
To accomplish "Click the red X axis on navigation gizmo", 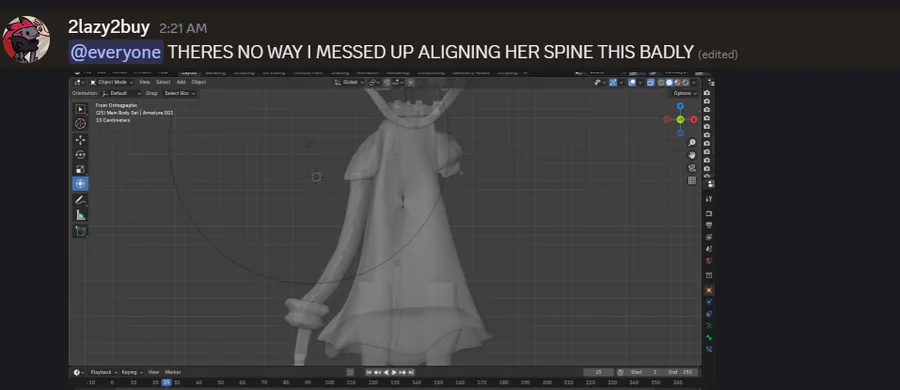I will (693, 119).
